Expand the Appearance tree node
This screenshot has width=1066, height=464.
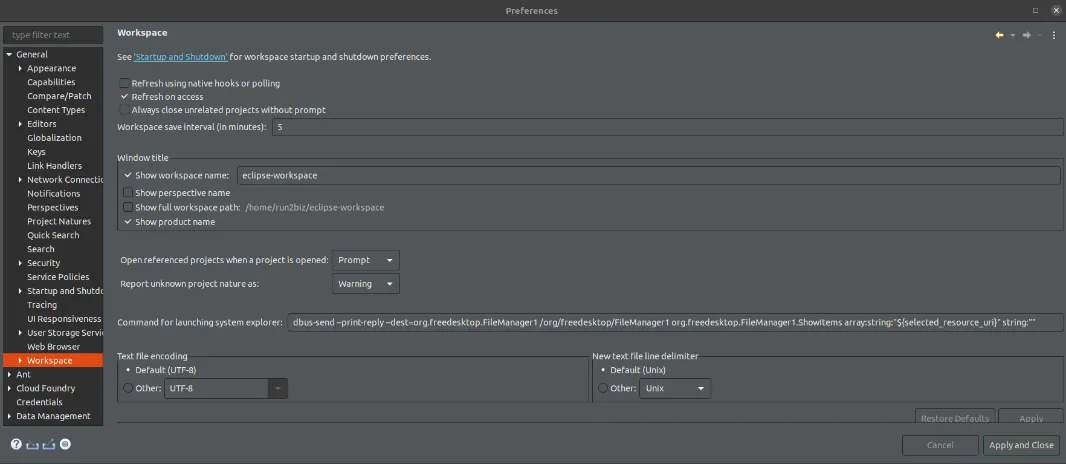[x=20, y=69]
